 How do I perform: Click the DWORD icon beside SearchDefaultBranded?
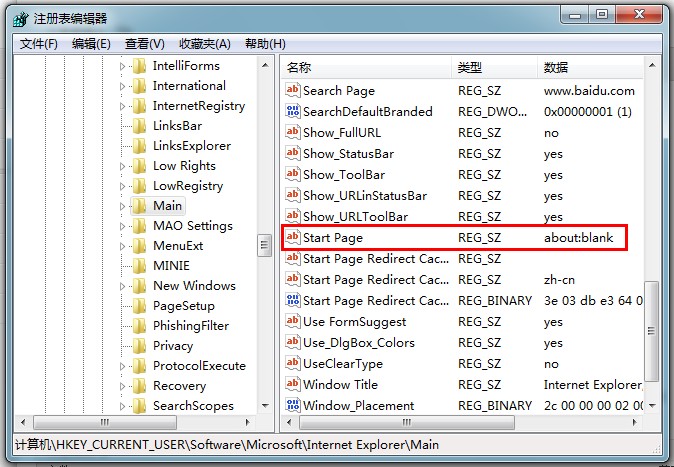pos(293,111)
